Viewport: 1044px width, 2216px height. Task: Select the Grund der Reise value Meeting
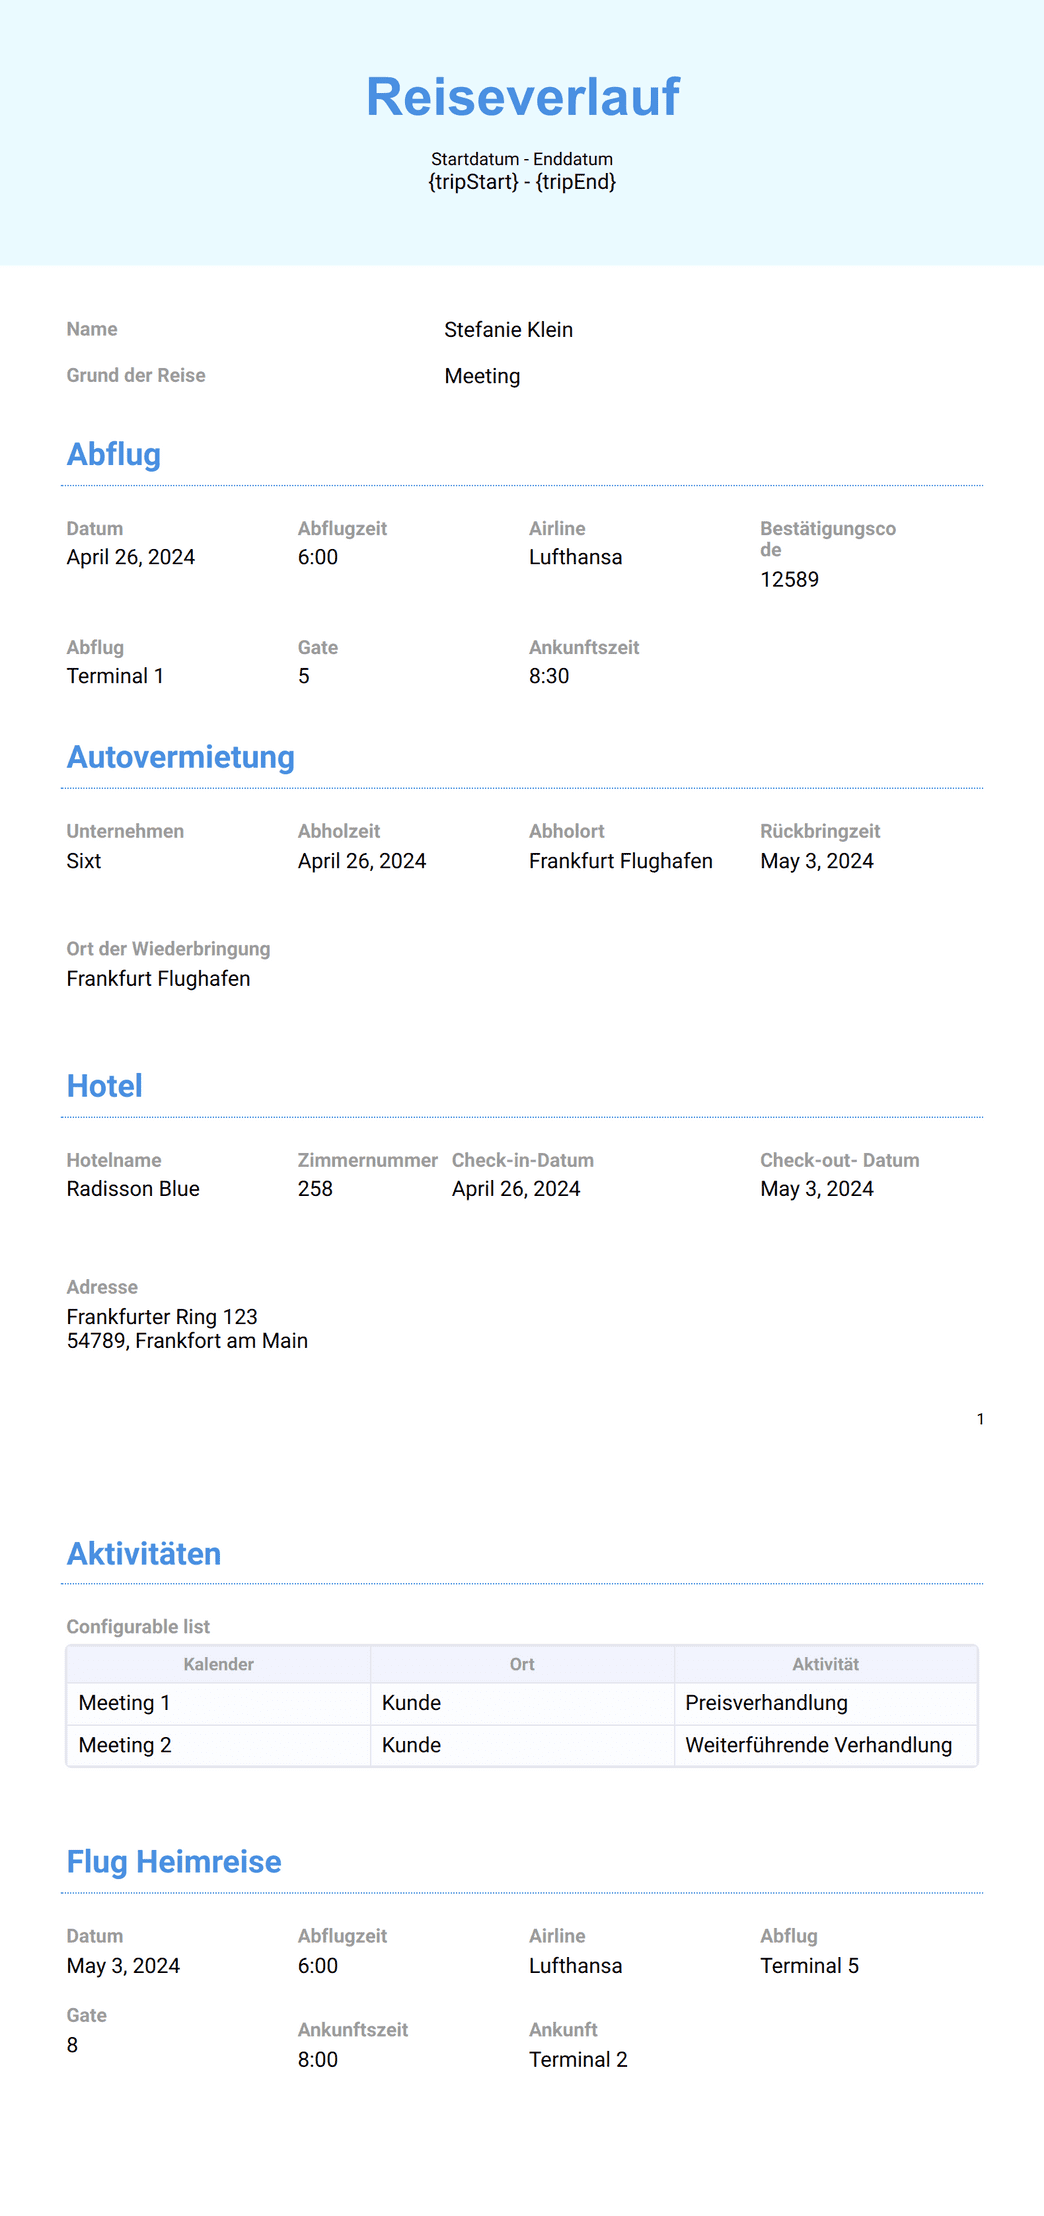(482, 376)
